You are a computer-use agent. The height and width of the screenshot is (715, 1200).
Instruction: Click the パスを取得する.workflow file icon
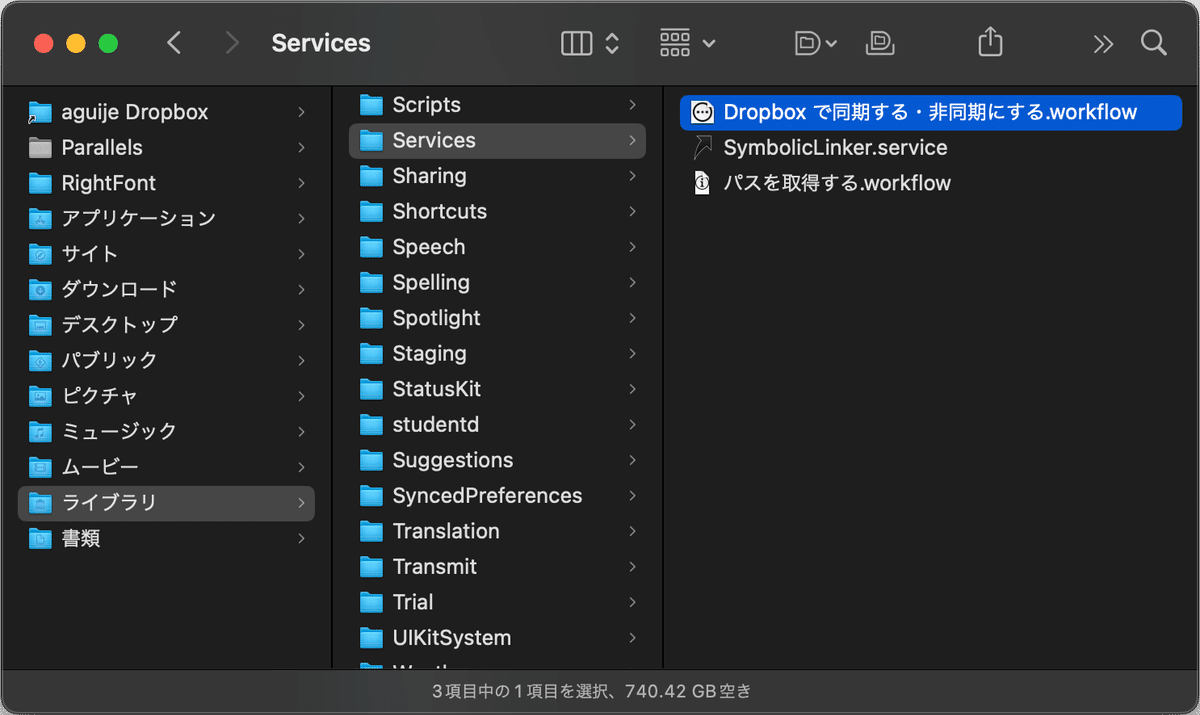click(703, 183)
